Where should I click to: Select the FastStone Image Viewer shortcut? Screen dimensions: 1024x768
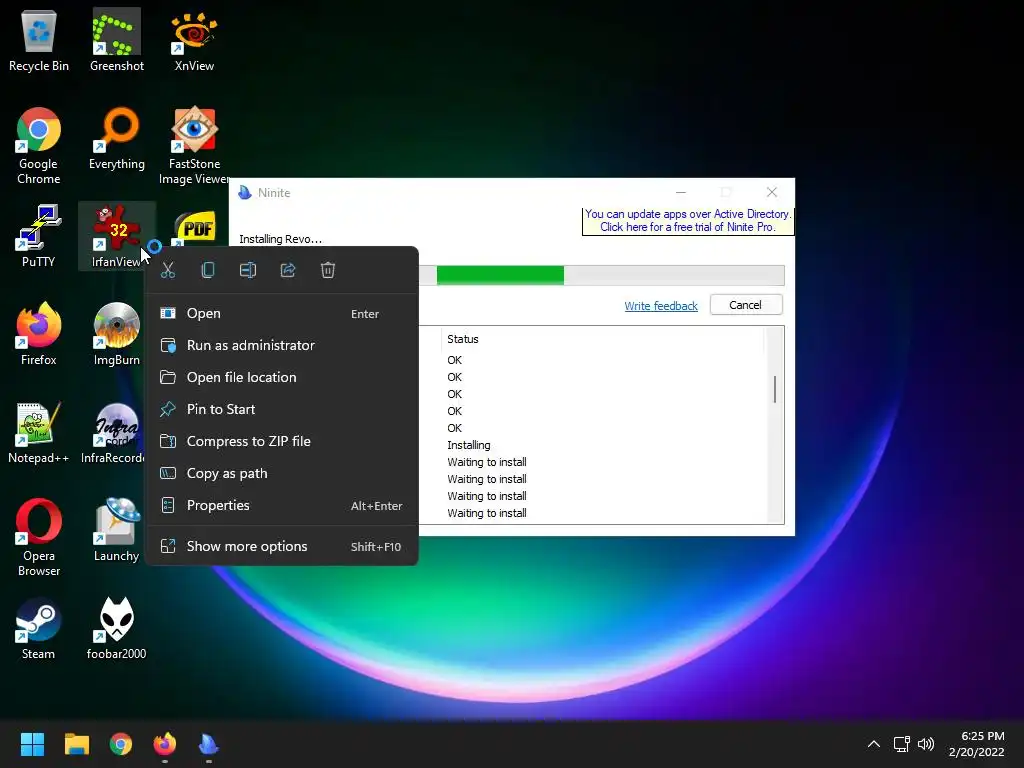click(194, 146)
